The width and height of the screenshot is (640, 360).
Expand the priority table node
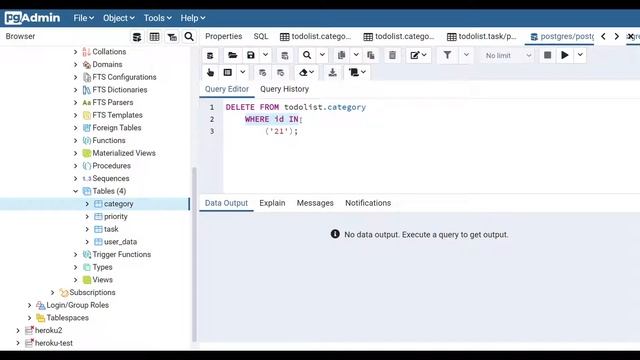point(87,216)
